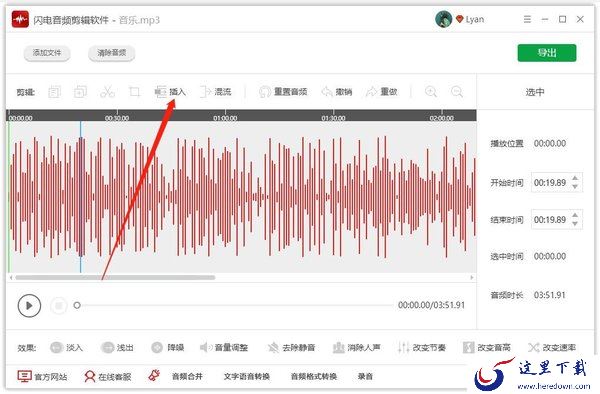Click the 清除音频 clear audio button

tap(111, 53)
